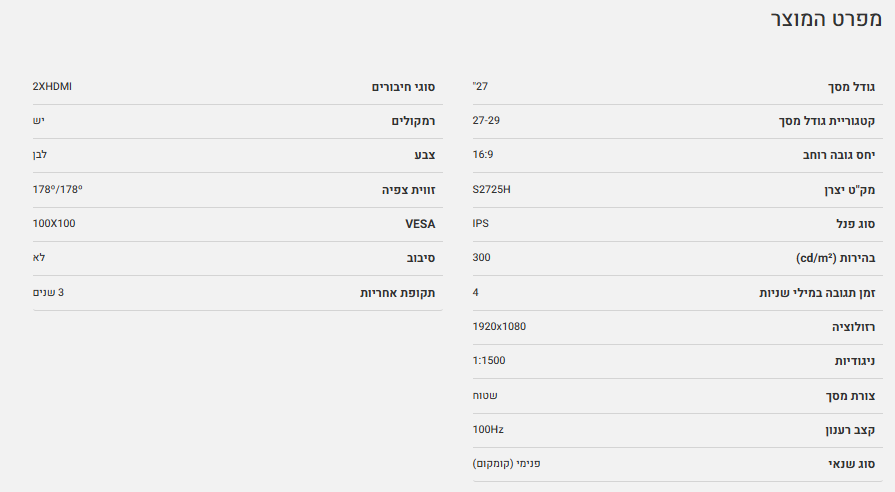The image size is (895, 492).
Task: Click the S2725H manufacturer part number
Action: 492,189
